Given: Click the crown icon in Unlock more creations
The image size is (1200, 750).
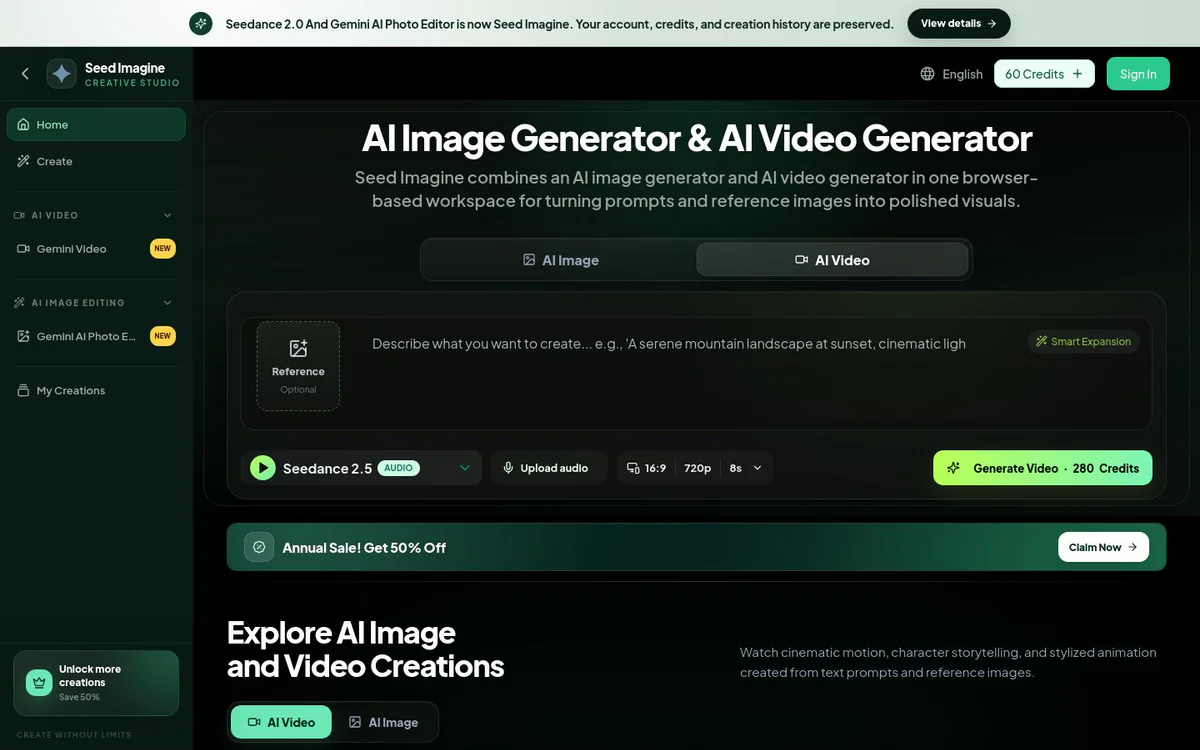Looking at the screenshot, I should click(39, 683).
